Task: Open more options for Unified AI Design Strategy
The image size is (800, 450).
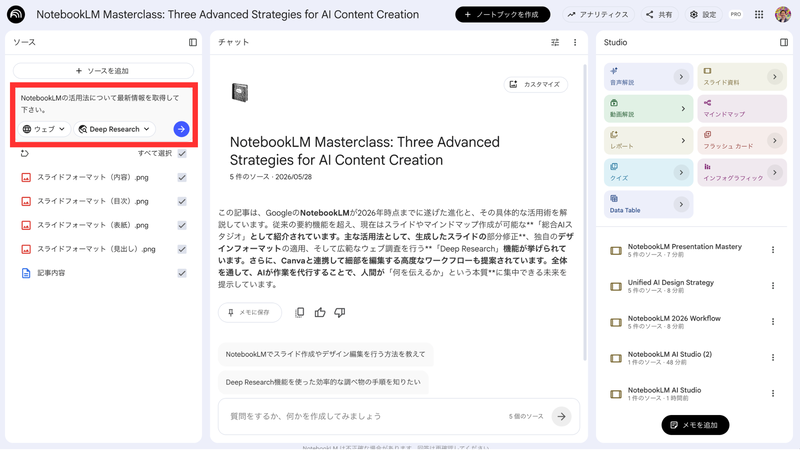Action: pyautogui.click(x=773, y=286)
